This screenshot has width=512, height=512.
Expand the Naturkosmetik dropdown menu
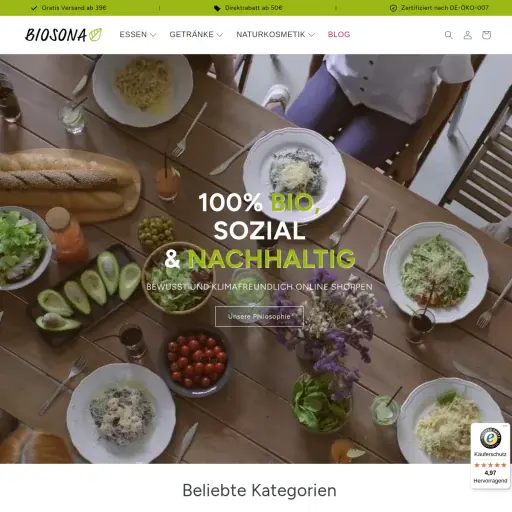click(x=275, y=34)
